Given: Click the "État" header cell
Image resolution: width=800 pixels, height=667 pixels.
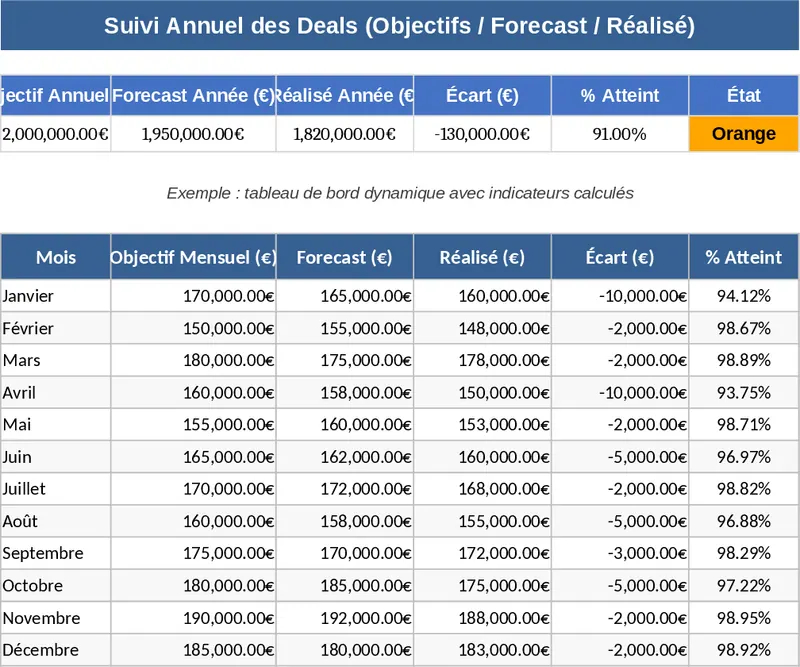Looking at the screenshot, I should pyautogui.click(x=743, y=96).
